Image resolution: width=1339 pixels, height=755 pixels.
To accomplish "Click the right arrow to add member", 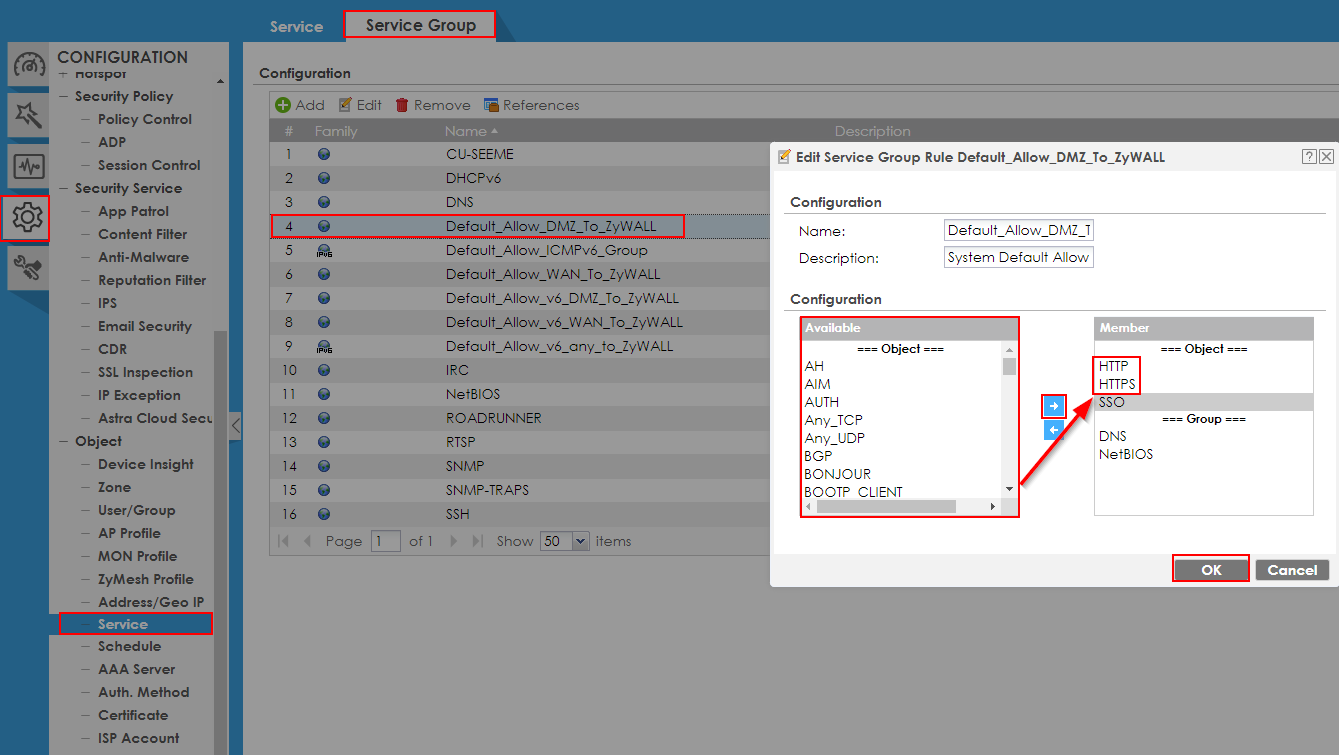I will coord(1053,406).
